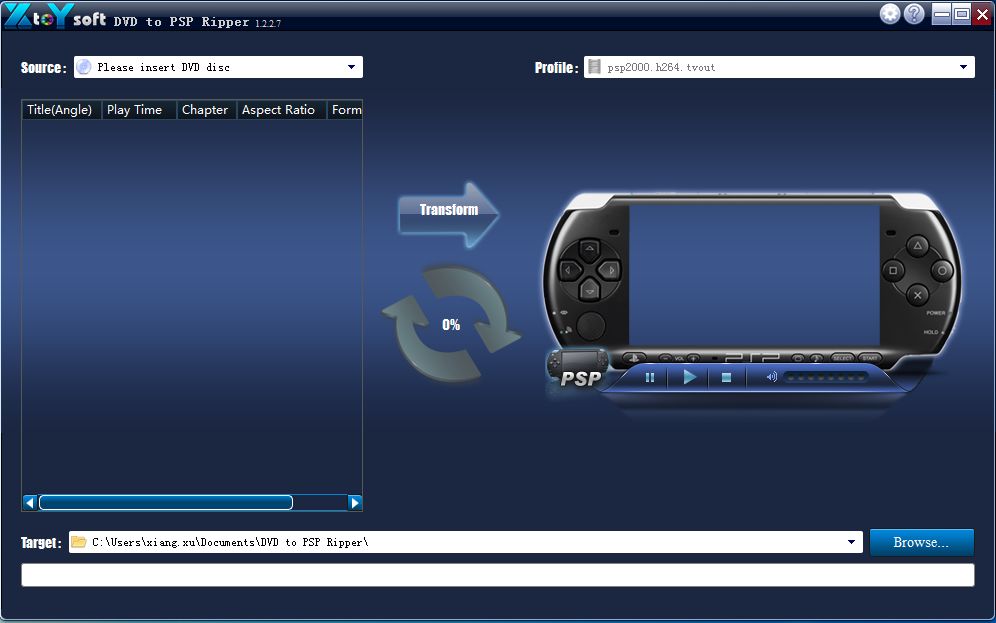Click the title list right scroll arrow
The width and height of the screenshot is (996, 623).
click(355, 503)
